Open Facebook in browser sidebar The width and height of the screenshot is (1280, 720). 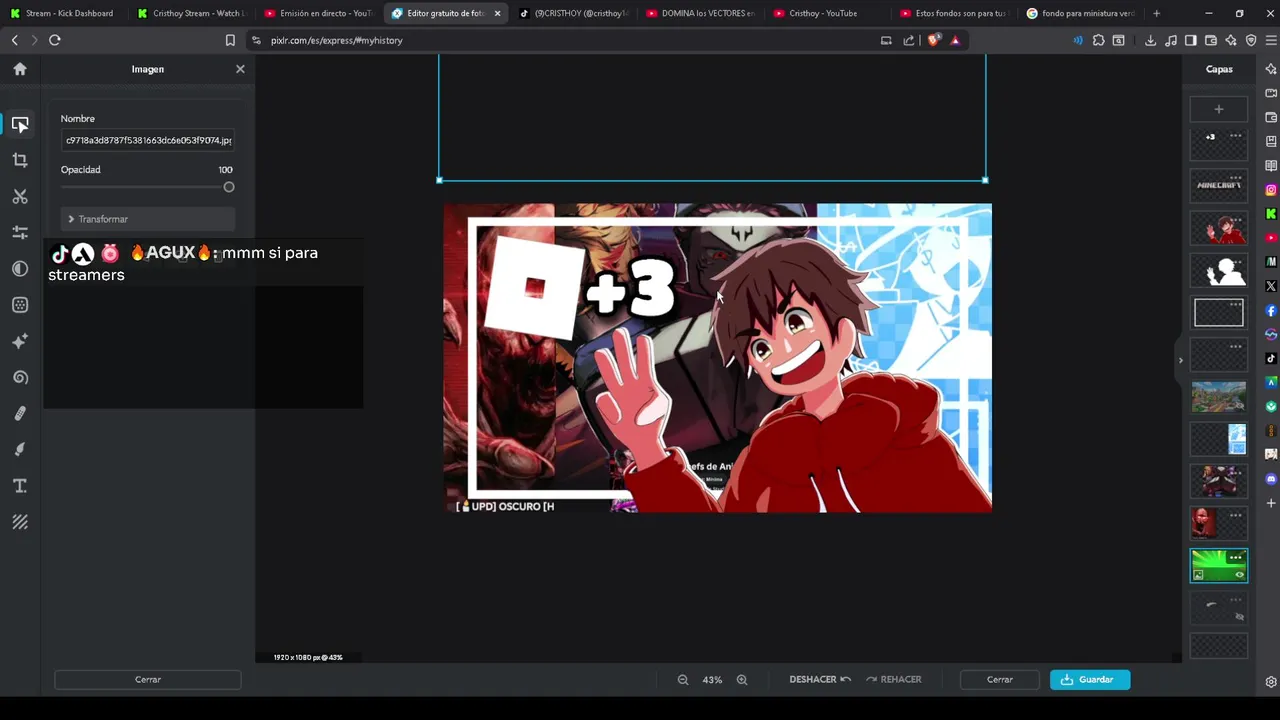(1271, 311)
